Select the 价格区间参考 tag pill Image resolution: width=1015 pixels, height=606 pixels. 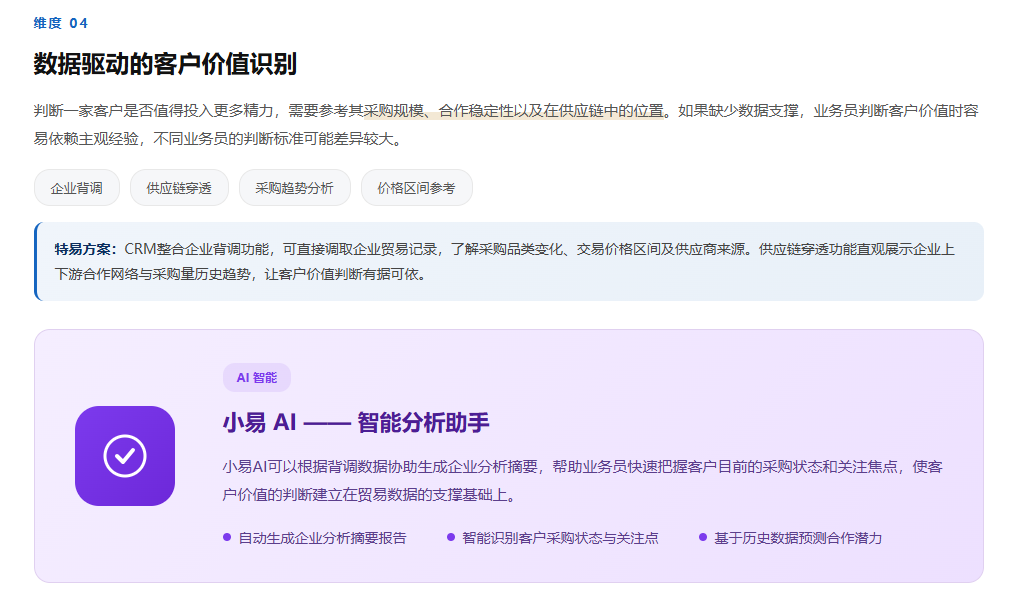[416, 188]
